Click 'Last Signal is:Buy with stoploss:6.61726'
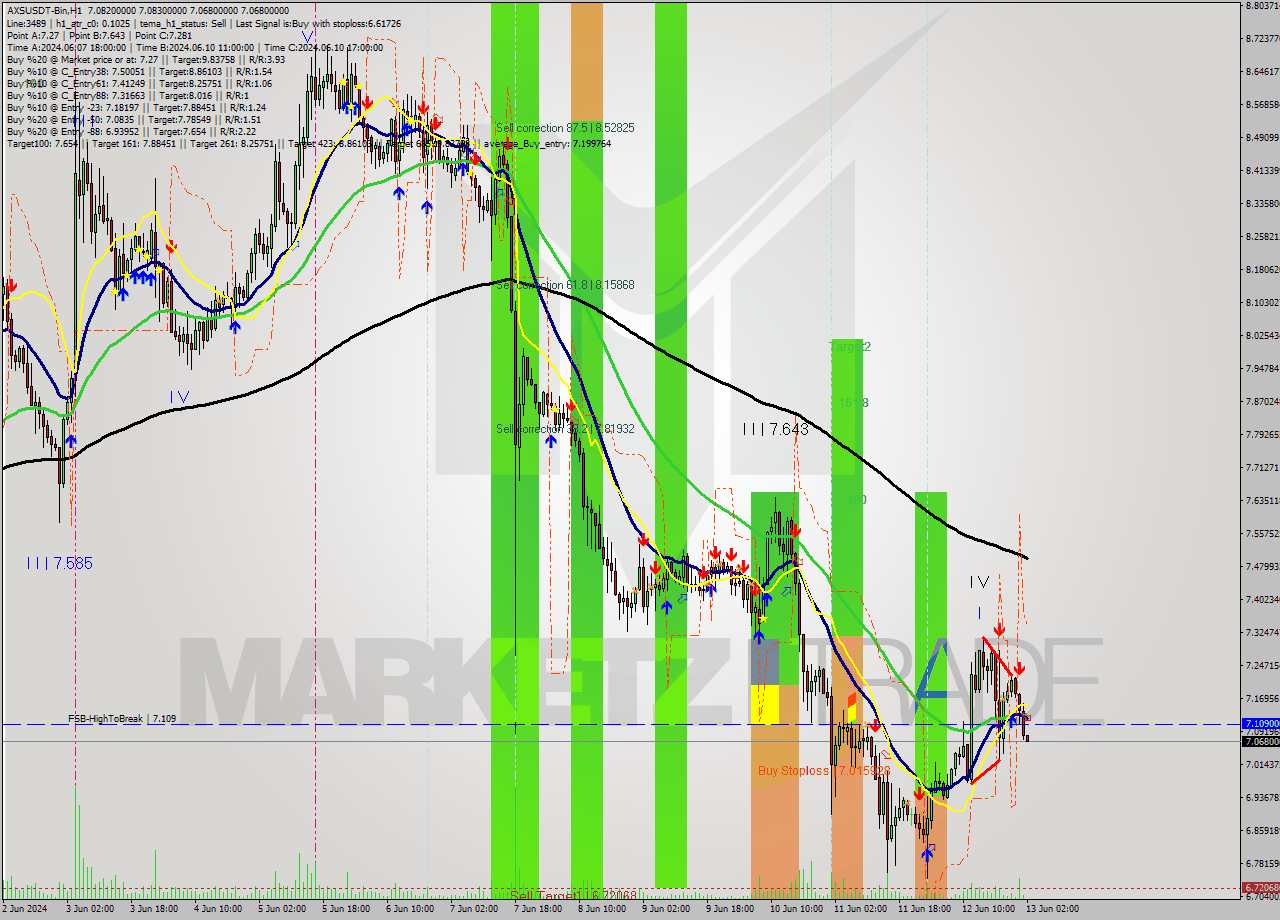This screenshot has height=920, width=1280. click(x=320, y=23)
